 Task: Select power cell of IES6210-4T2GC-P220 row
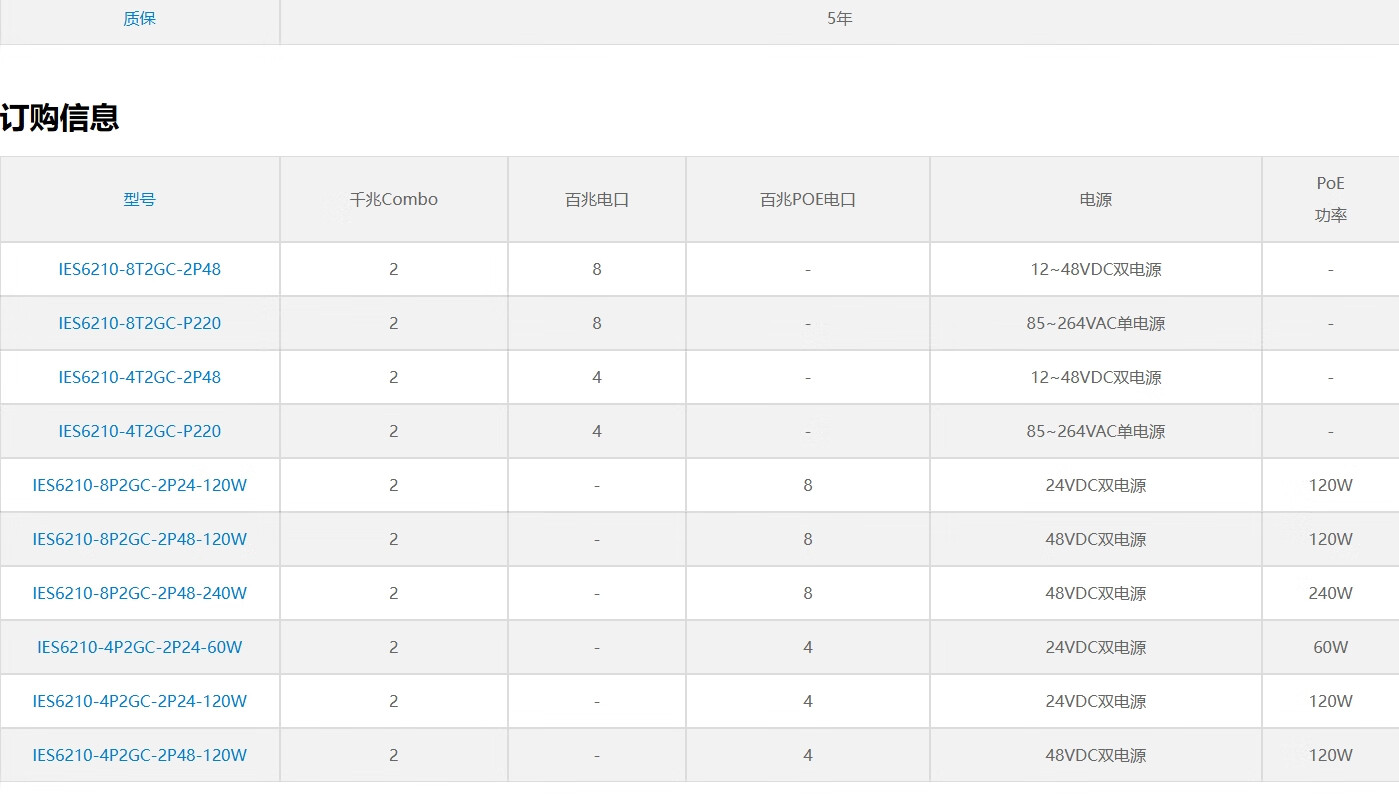point(1096,431)
